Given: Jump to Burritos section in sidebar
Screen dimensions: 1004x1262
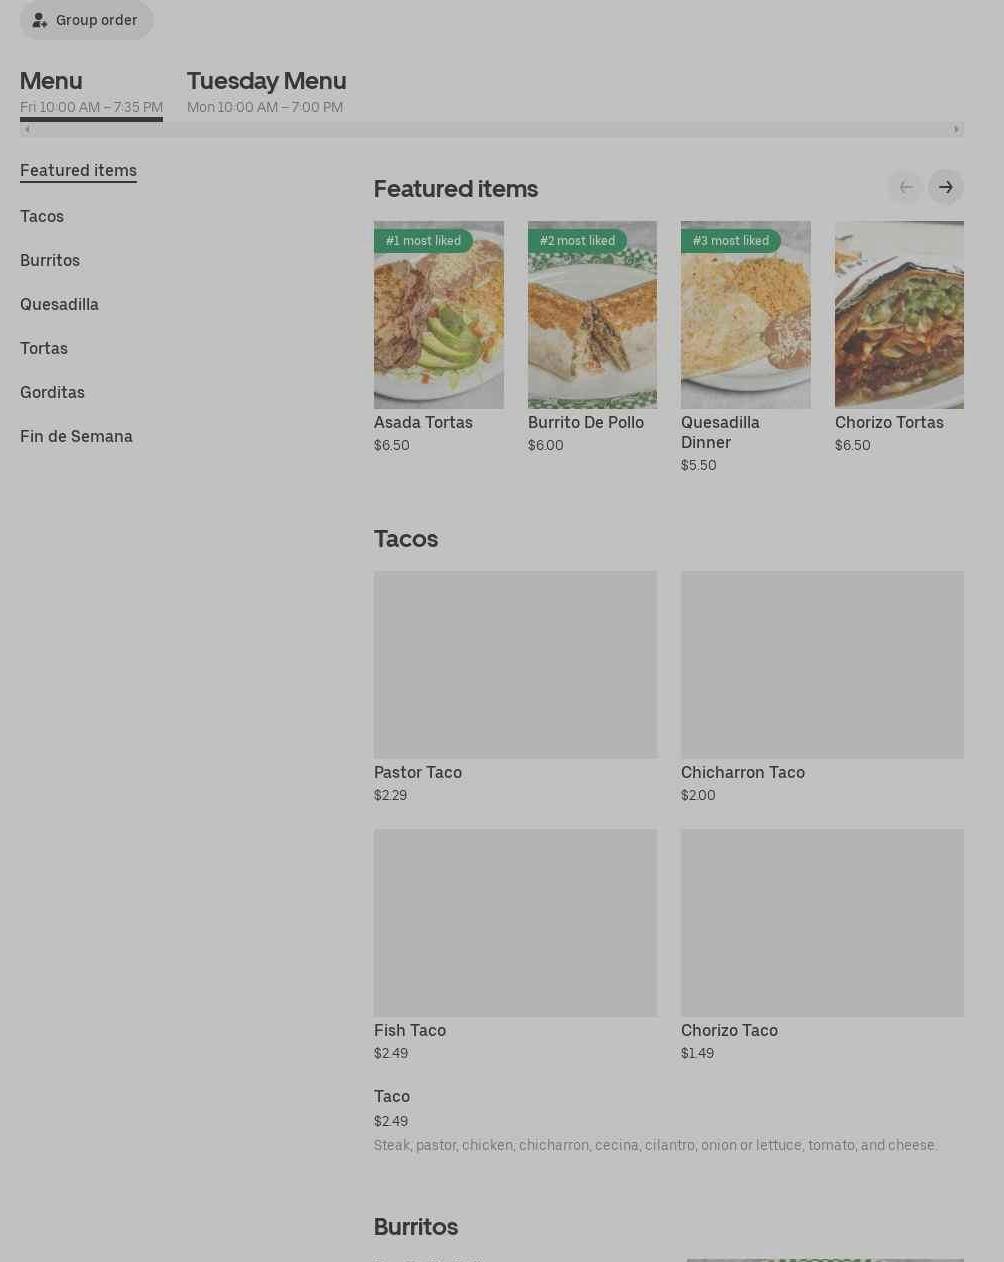Looking at the screenshot, I should (50, 260).
